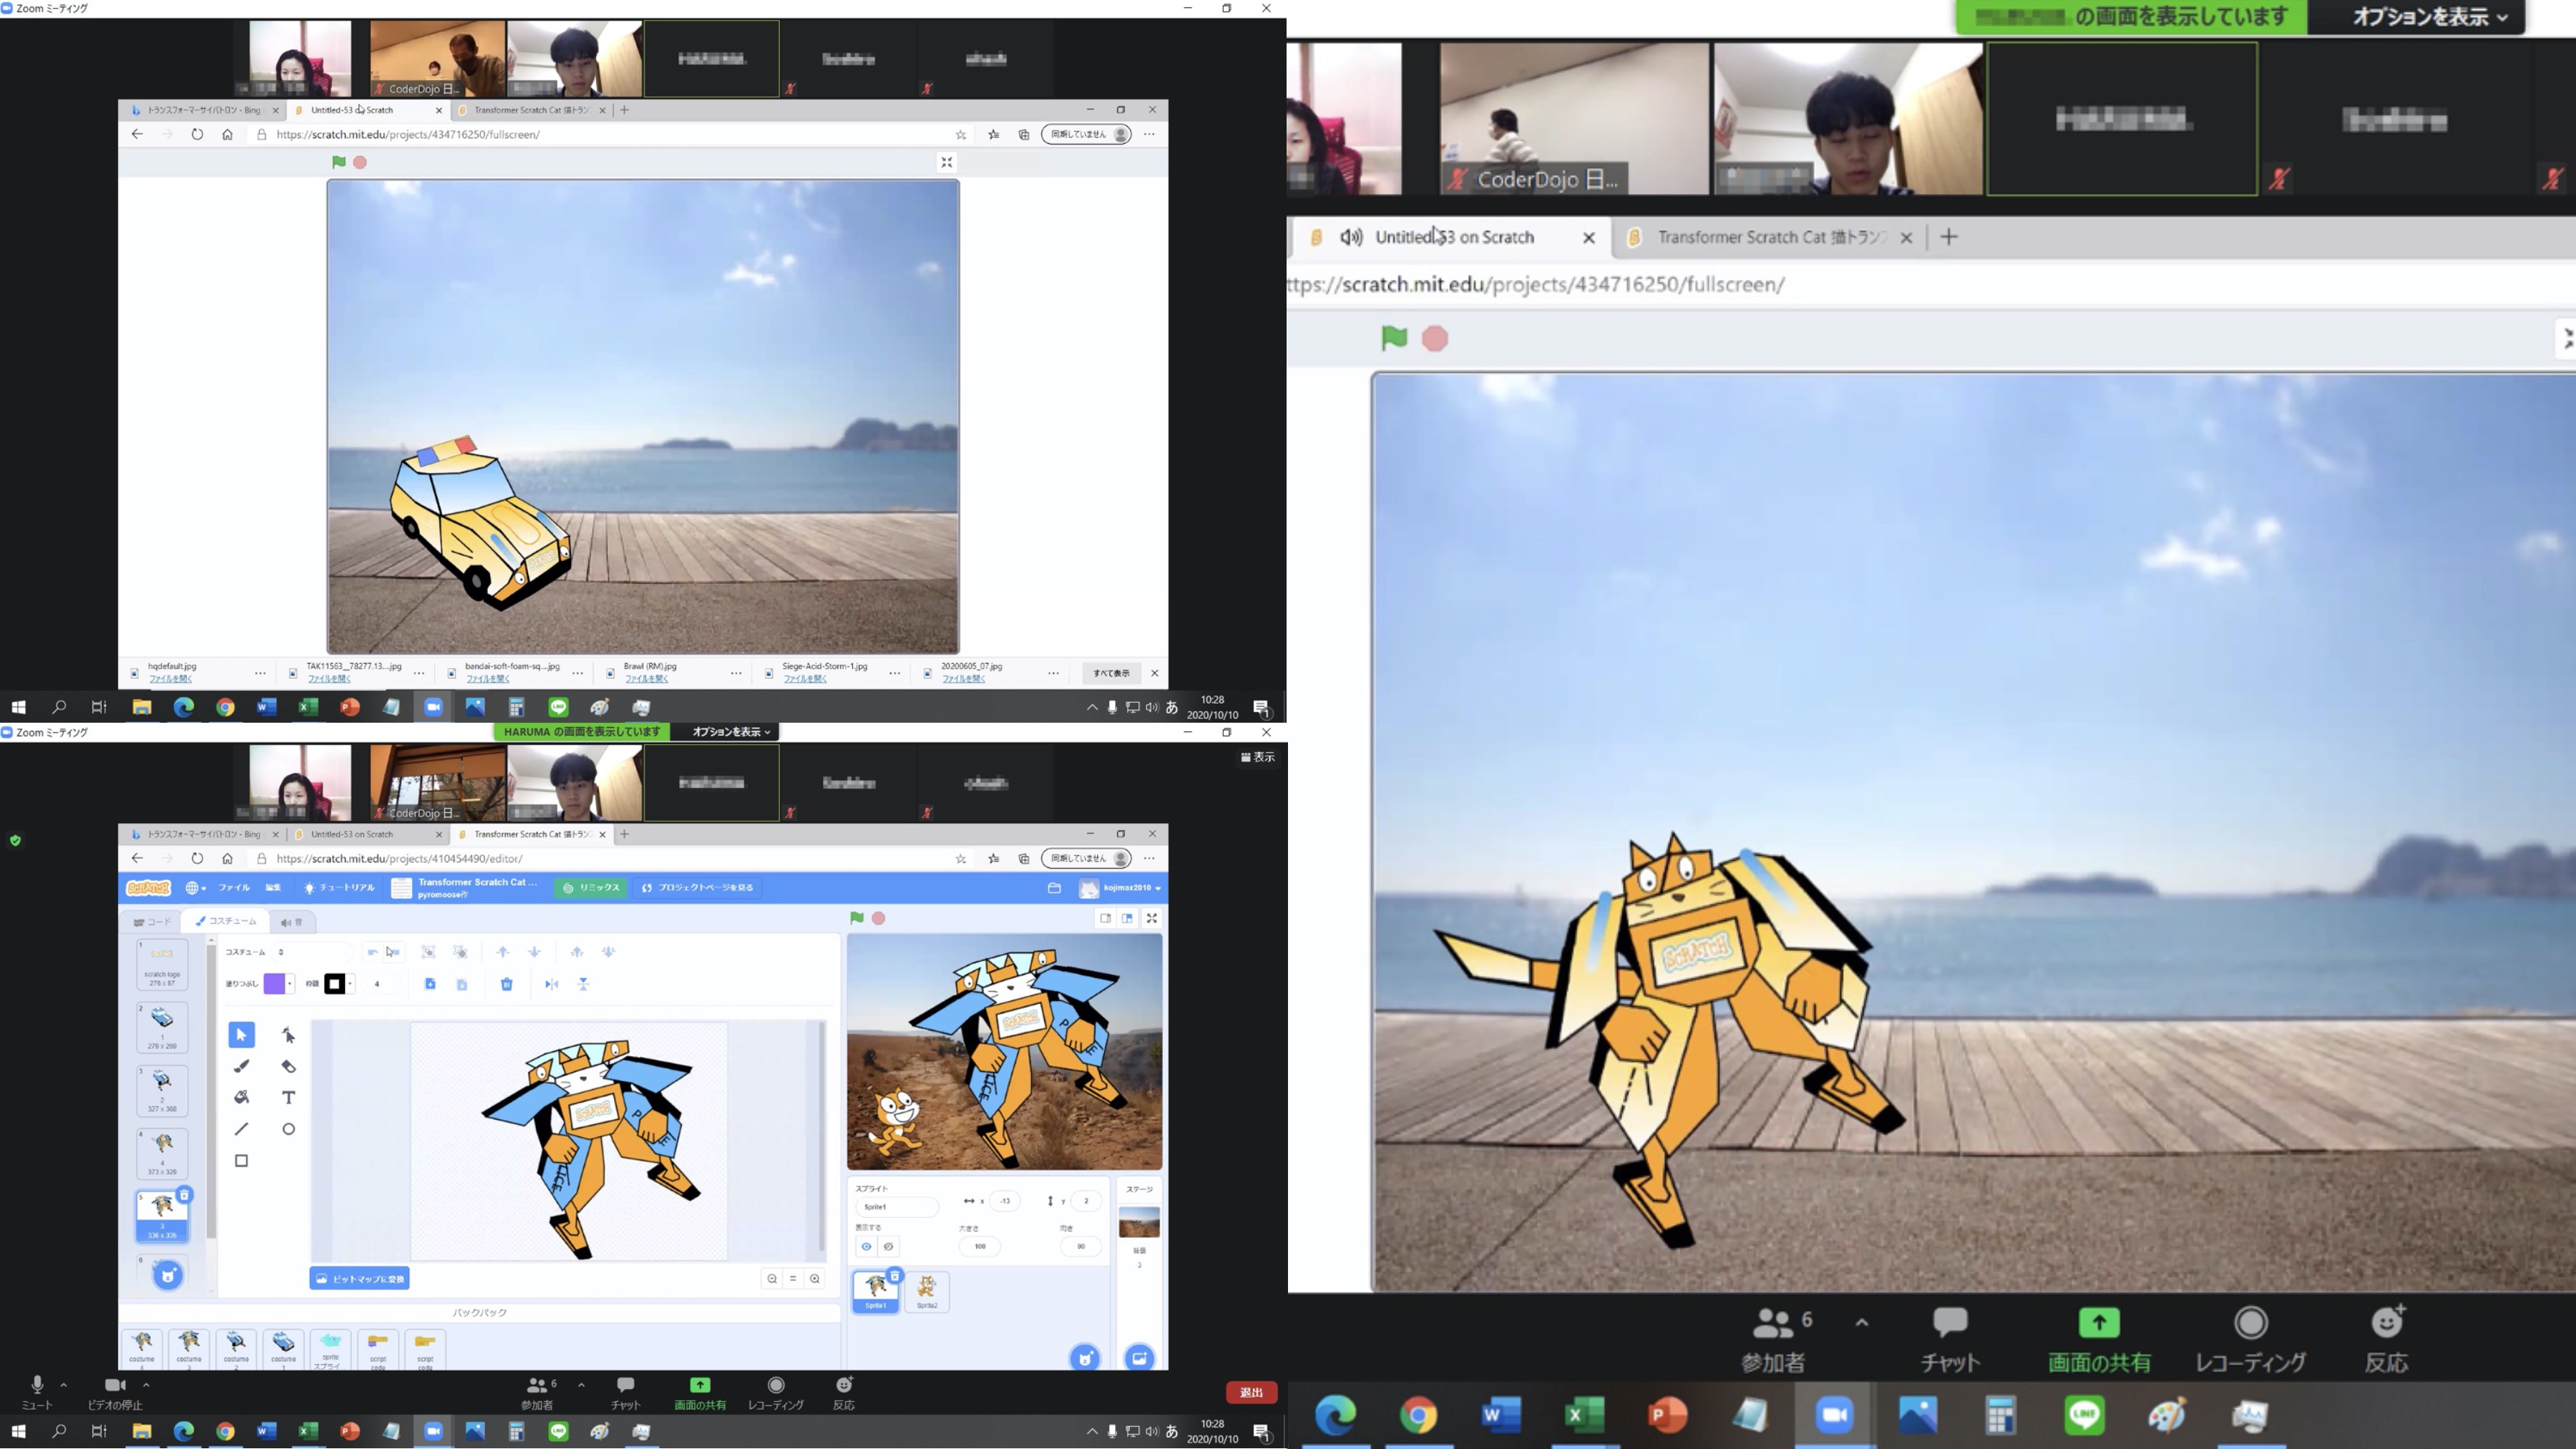
Task: Switch to the large stage layout
Action: pyautogui.click(x=1127, y=918)
